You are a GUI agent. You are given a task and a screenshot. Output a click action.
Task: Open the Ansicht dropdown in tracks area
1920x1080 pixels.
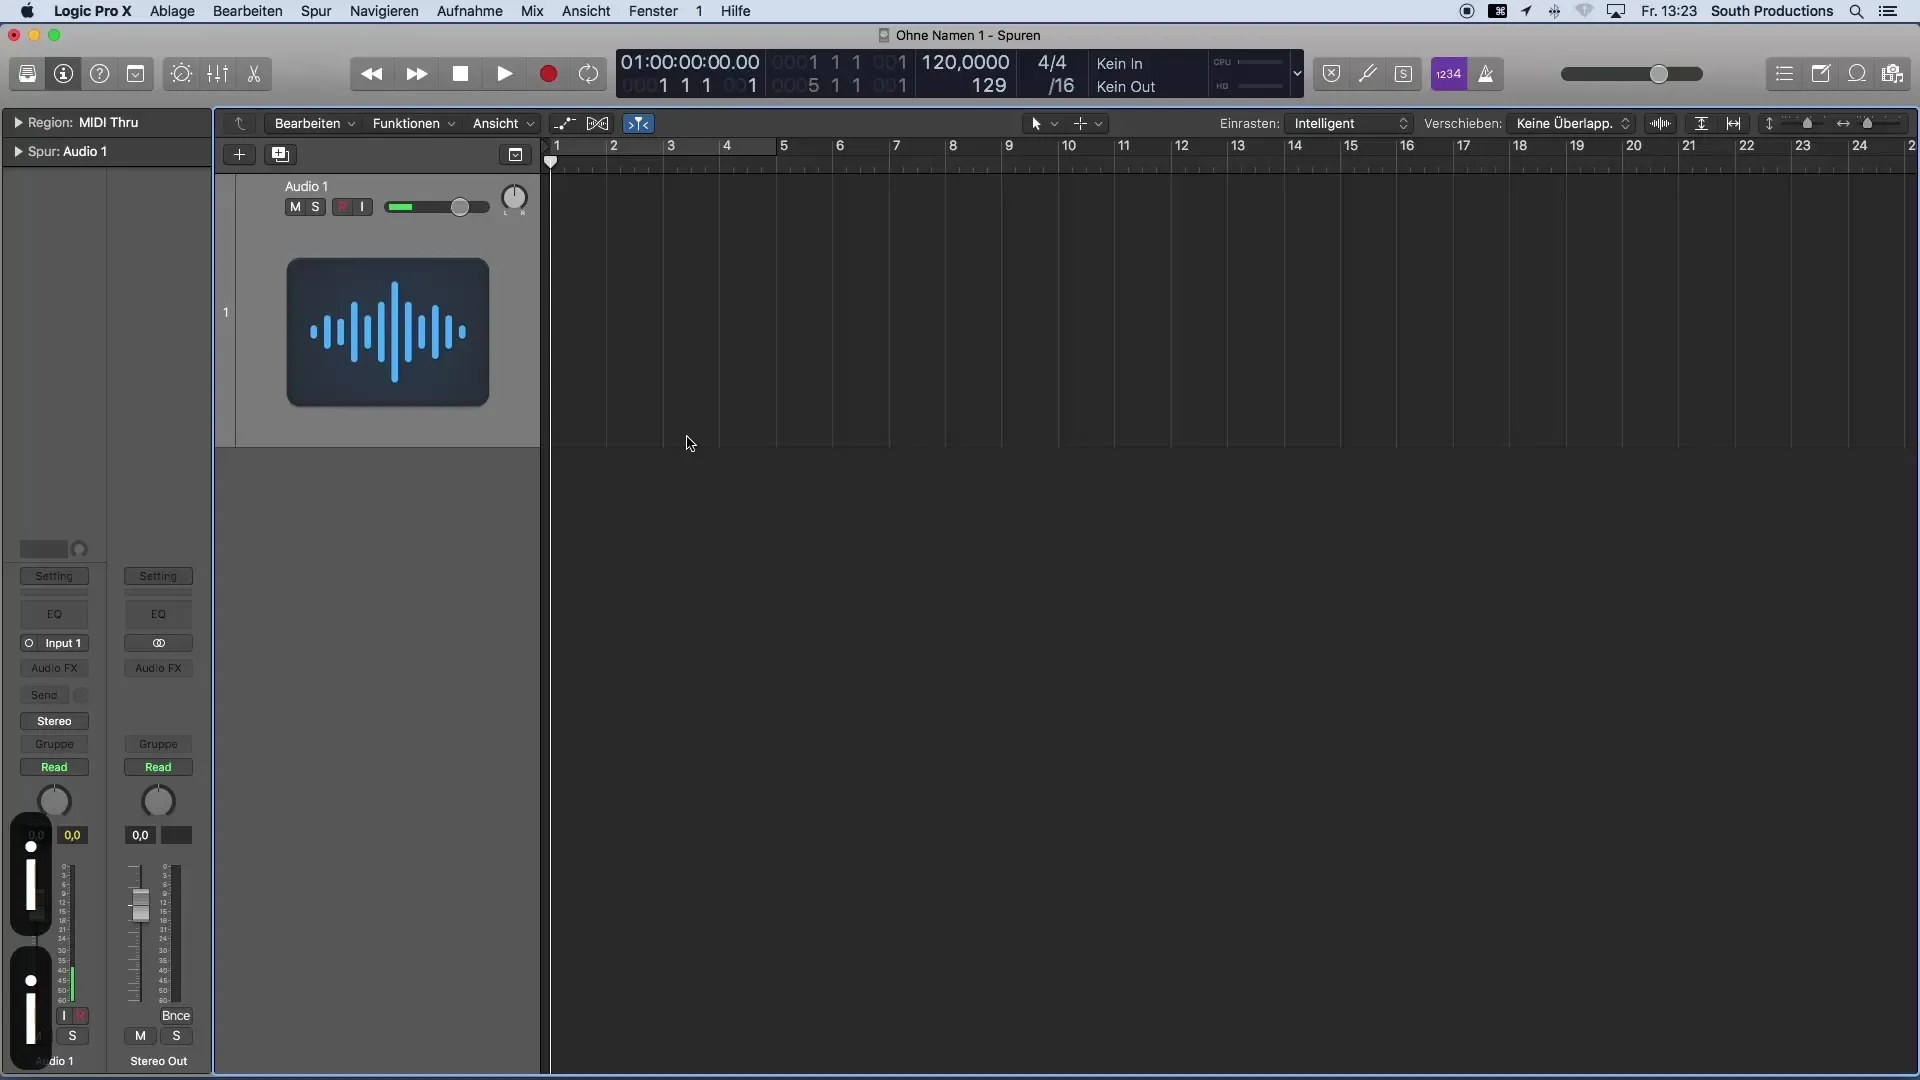coord(502,124)
